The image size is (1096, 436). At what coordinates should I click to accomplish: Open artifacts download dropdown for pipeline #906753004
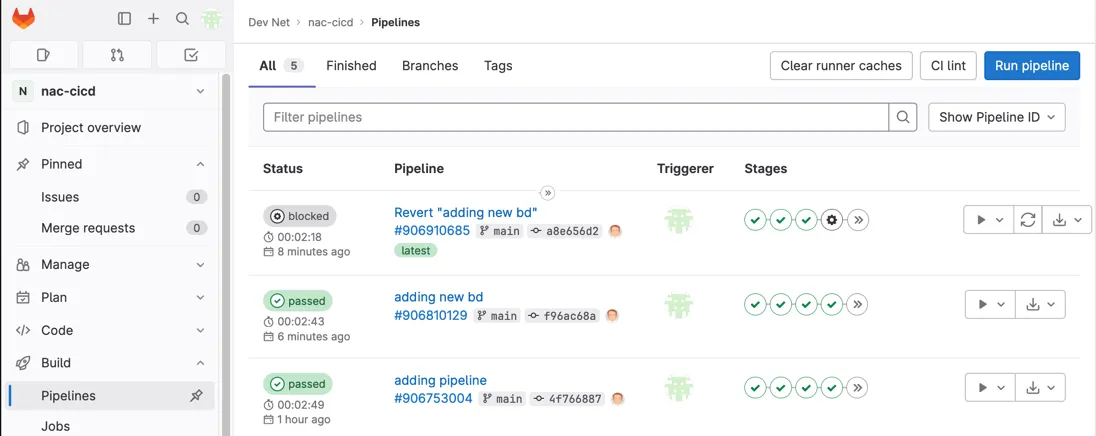[x=1040, y=388]
